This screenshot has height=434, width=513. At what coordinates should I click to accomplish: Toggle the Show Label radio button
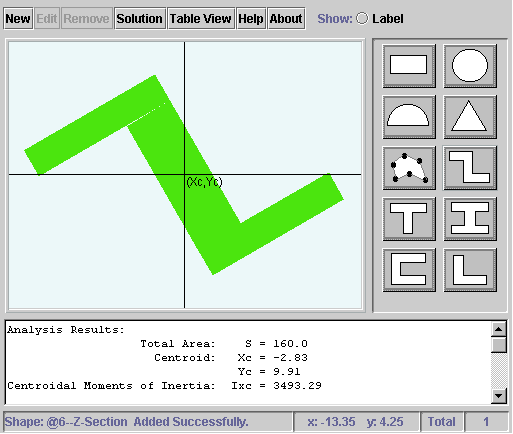tap(362, 18)
